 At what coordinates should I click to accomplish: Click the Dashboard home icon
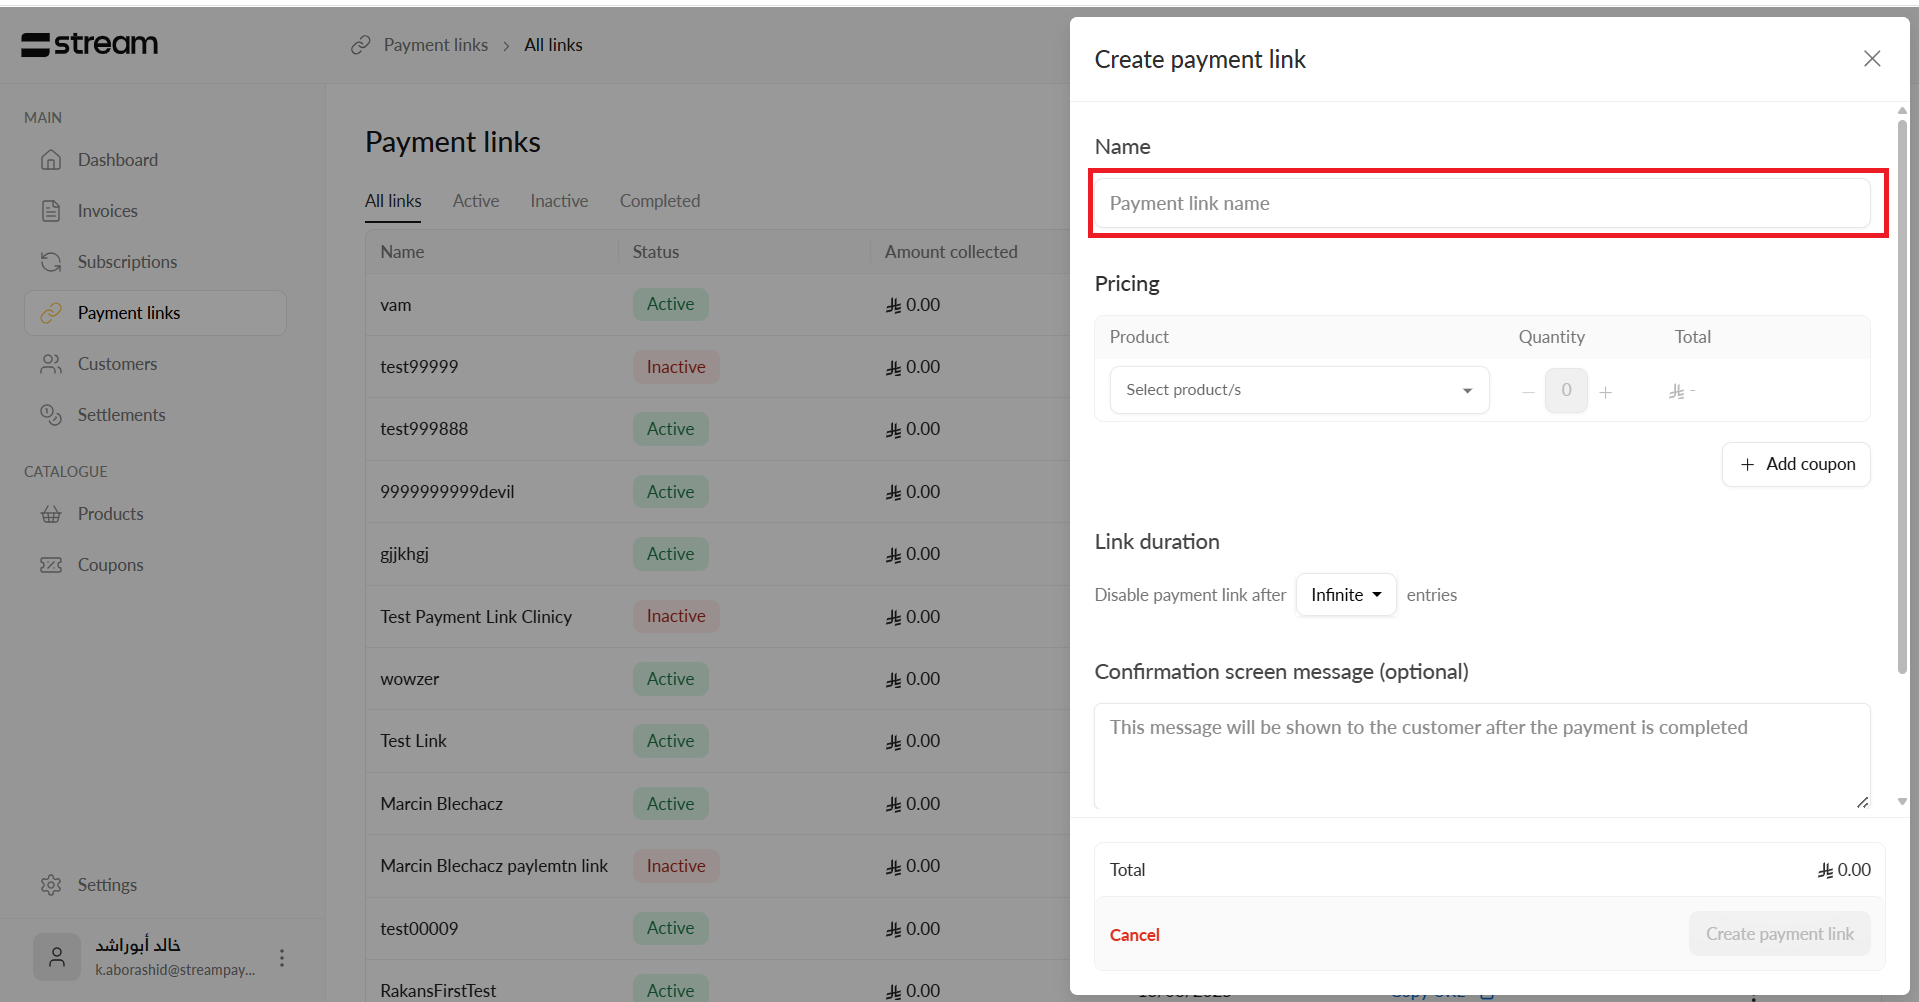51,160
